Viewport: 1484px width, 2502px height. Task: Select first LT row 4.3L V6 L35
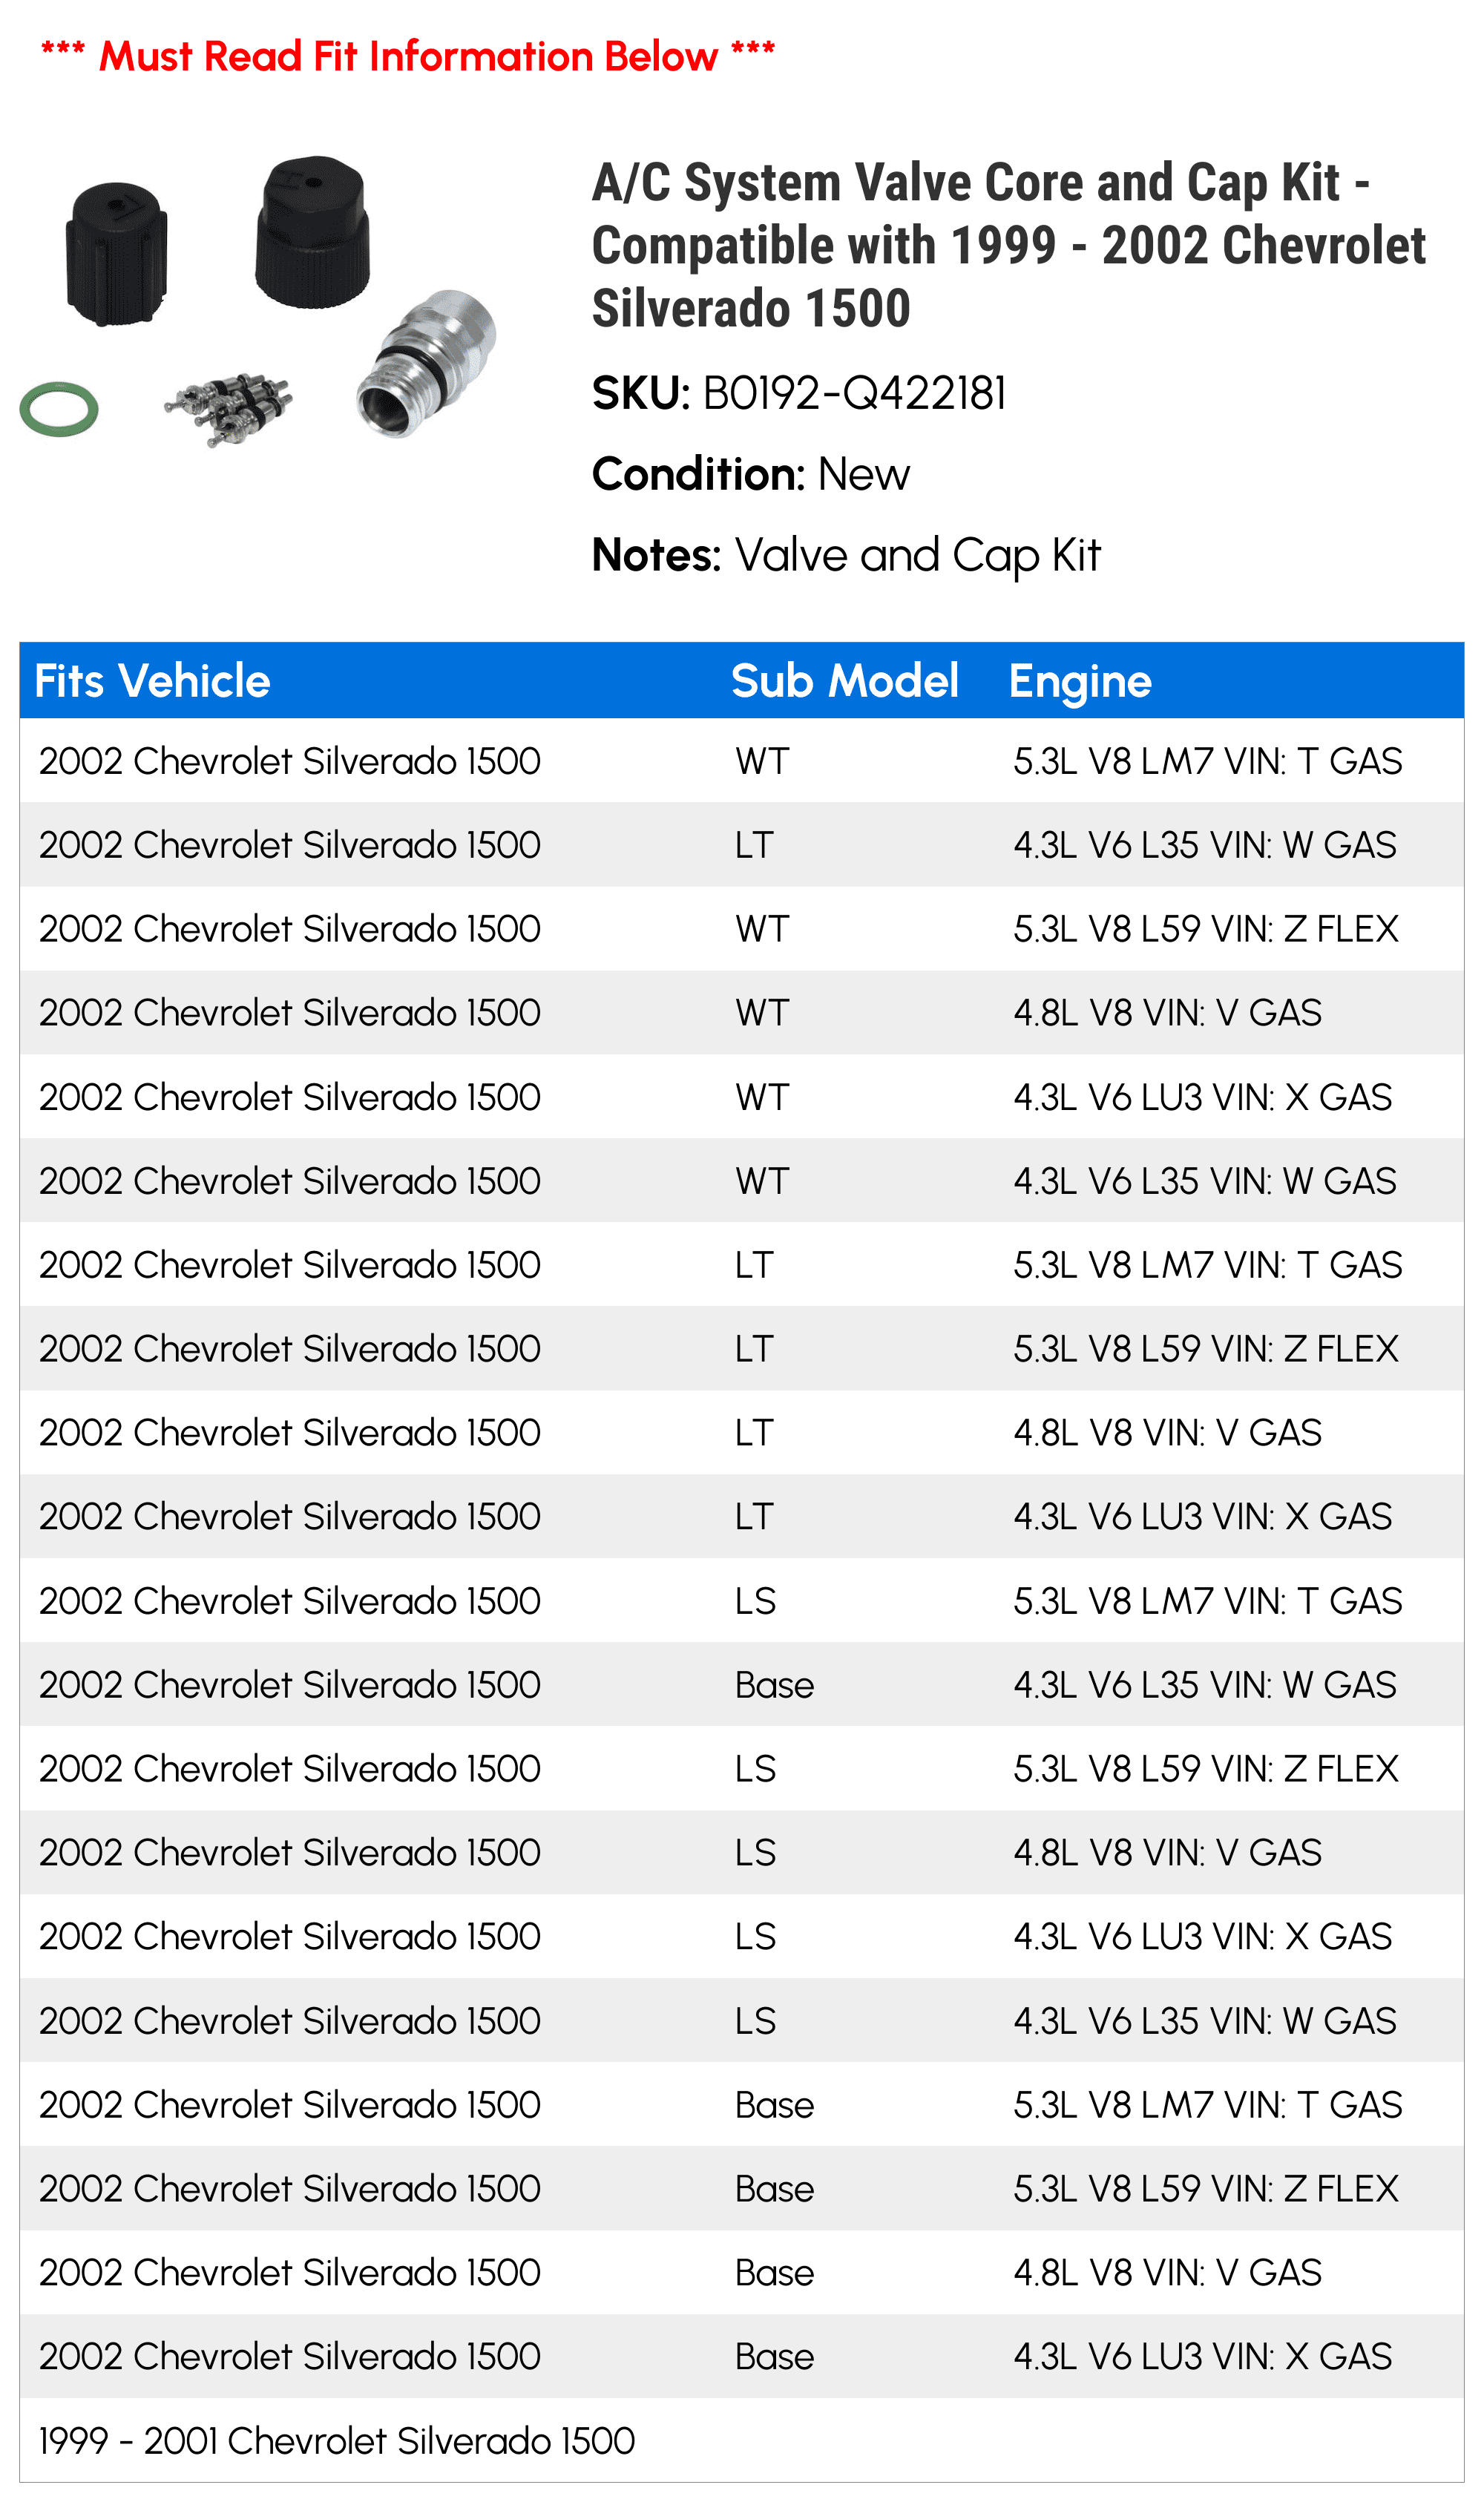(x=742, y=845)
